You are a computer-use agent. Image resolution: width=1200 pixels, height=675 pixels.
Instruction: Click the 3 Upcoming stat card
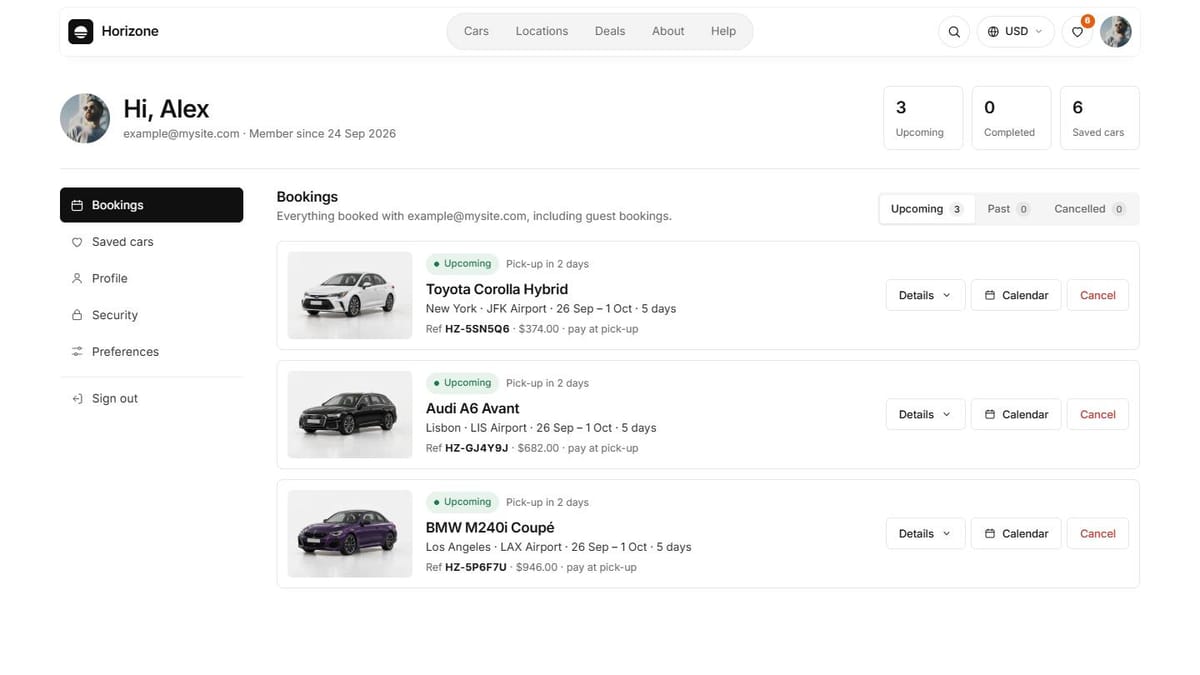pos(923,118)
